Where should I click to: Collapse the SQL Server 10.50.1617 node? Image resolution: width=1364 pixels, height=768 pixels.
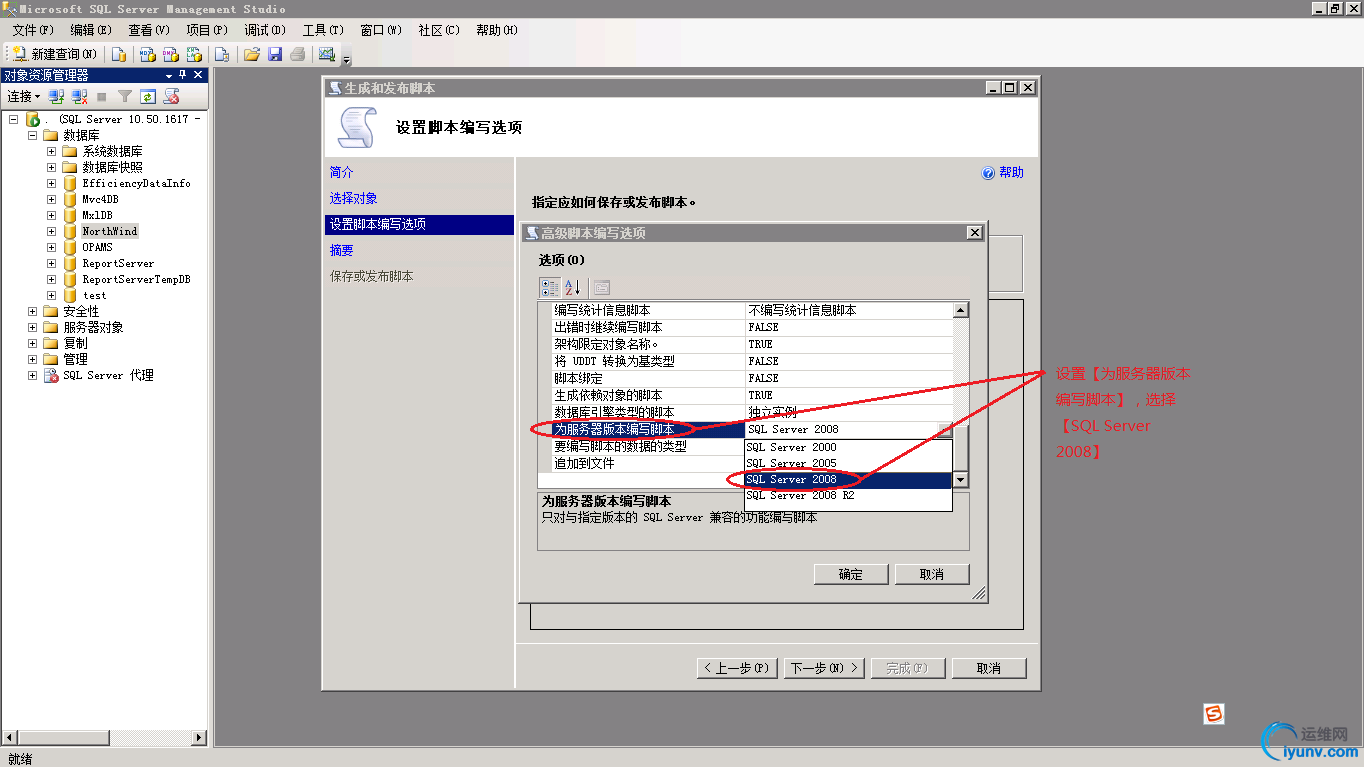14,119
